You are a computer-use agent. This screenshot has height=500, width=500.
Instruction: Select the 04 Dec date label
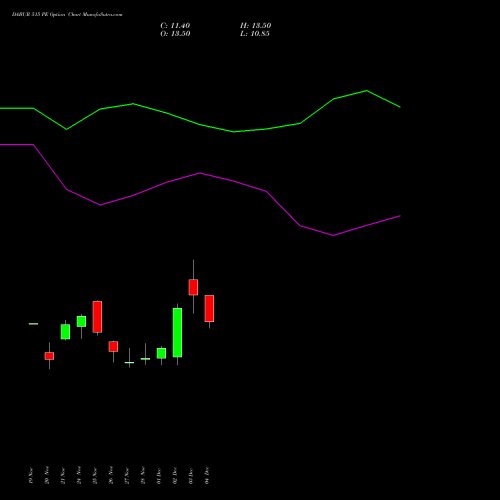point(207,475)
